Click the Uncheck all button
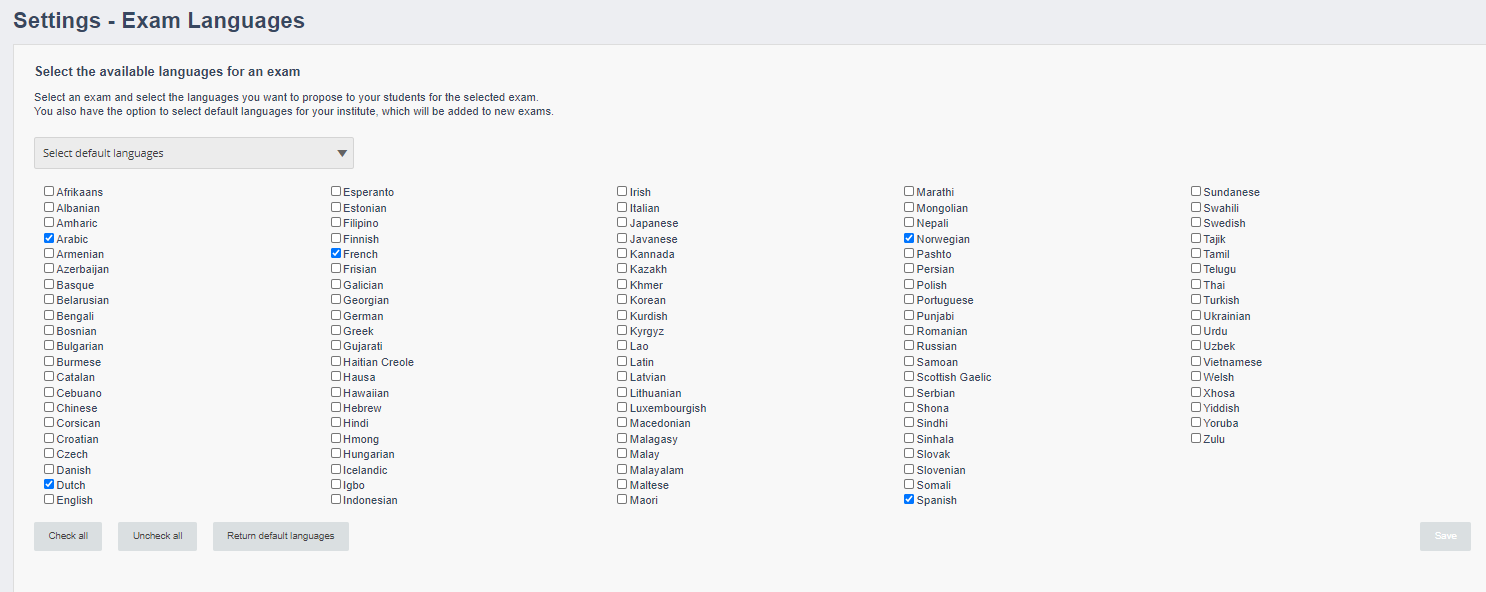 coord(157,536)
